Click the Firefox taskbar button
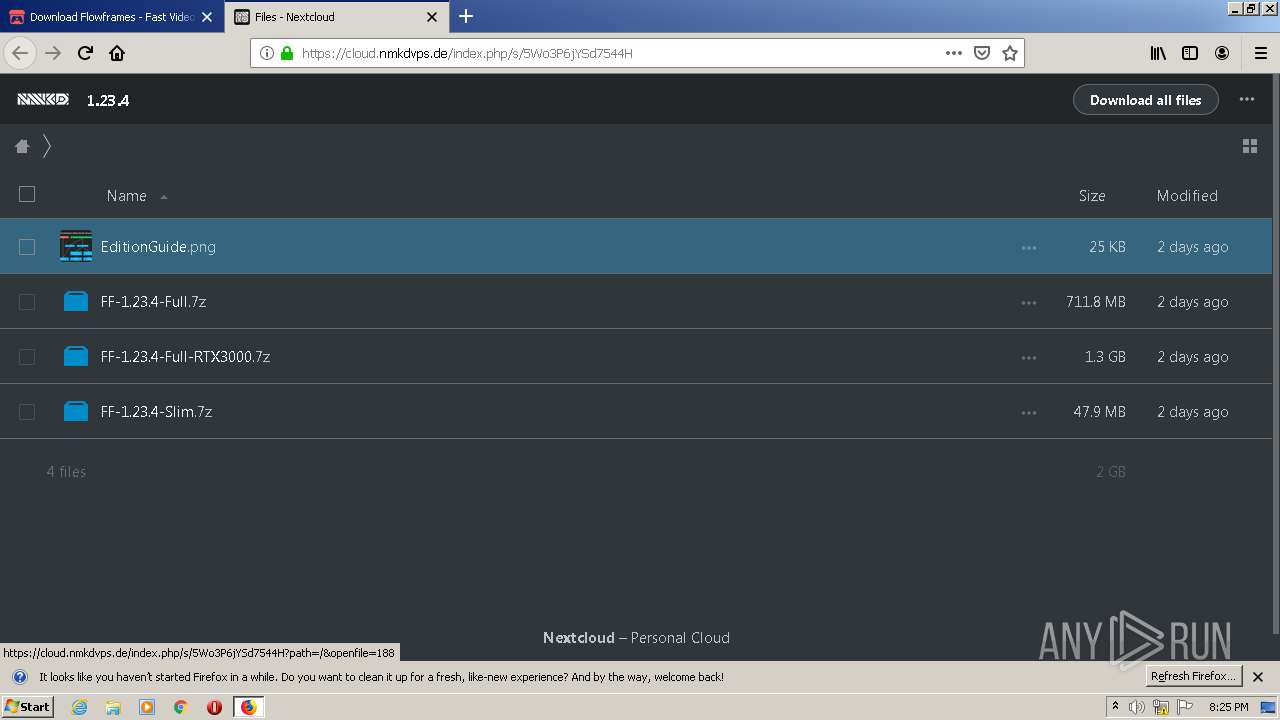The height and width of the screenshot is (720, 1280). tap(248, 707)
